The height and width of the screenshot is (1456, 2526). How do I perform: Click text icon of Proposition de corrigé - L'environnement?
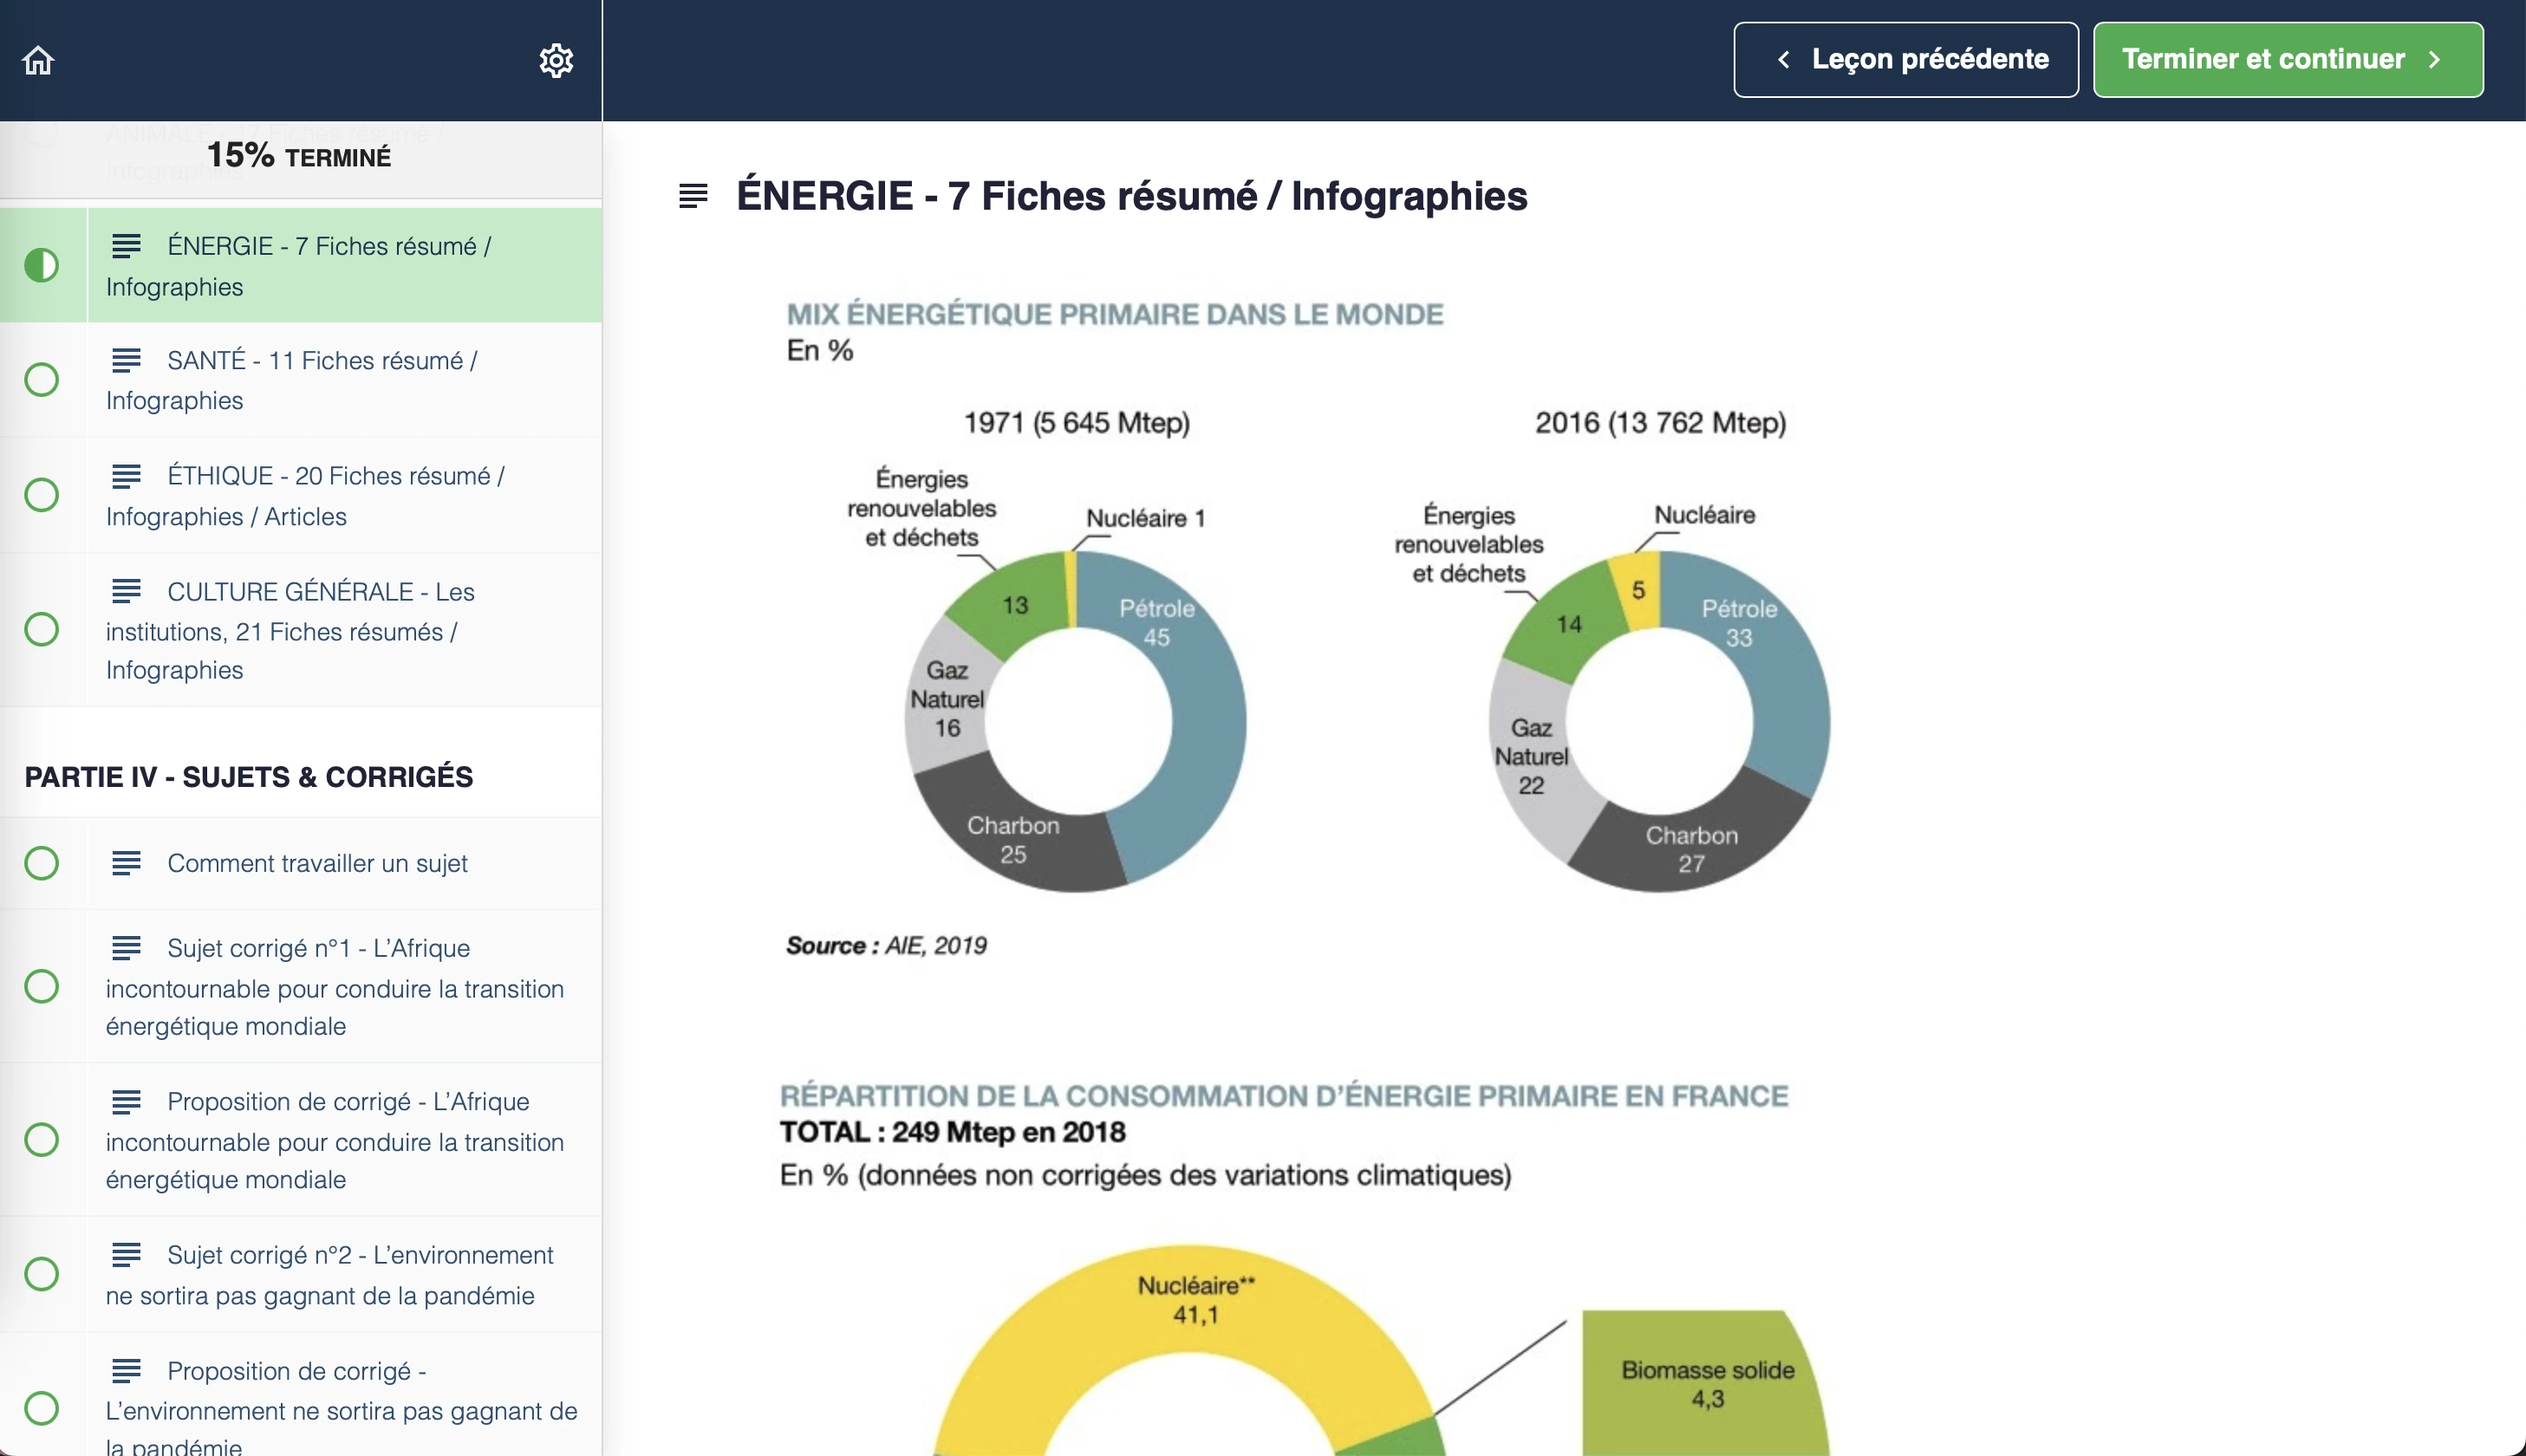(126, 1370)
